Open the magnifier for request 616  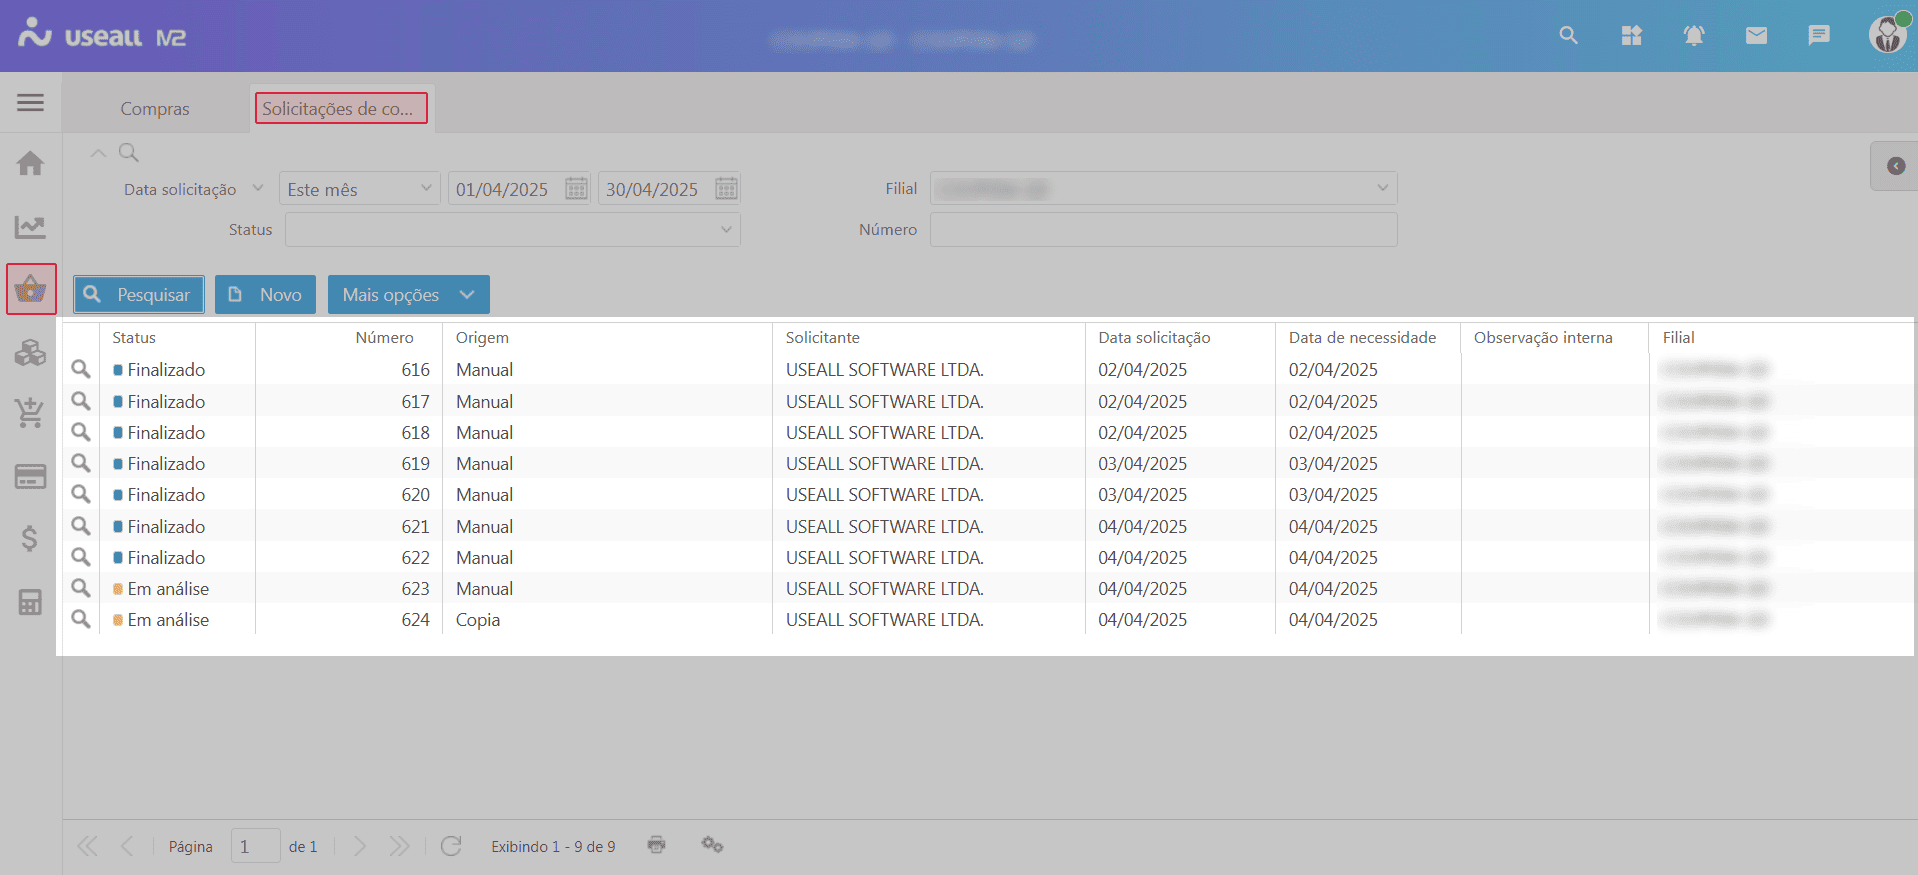point(81,370)
